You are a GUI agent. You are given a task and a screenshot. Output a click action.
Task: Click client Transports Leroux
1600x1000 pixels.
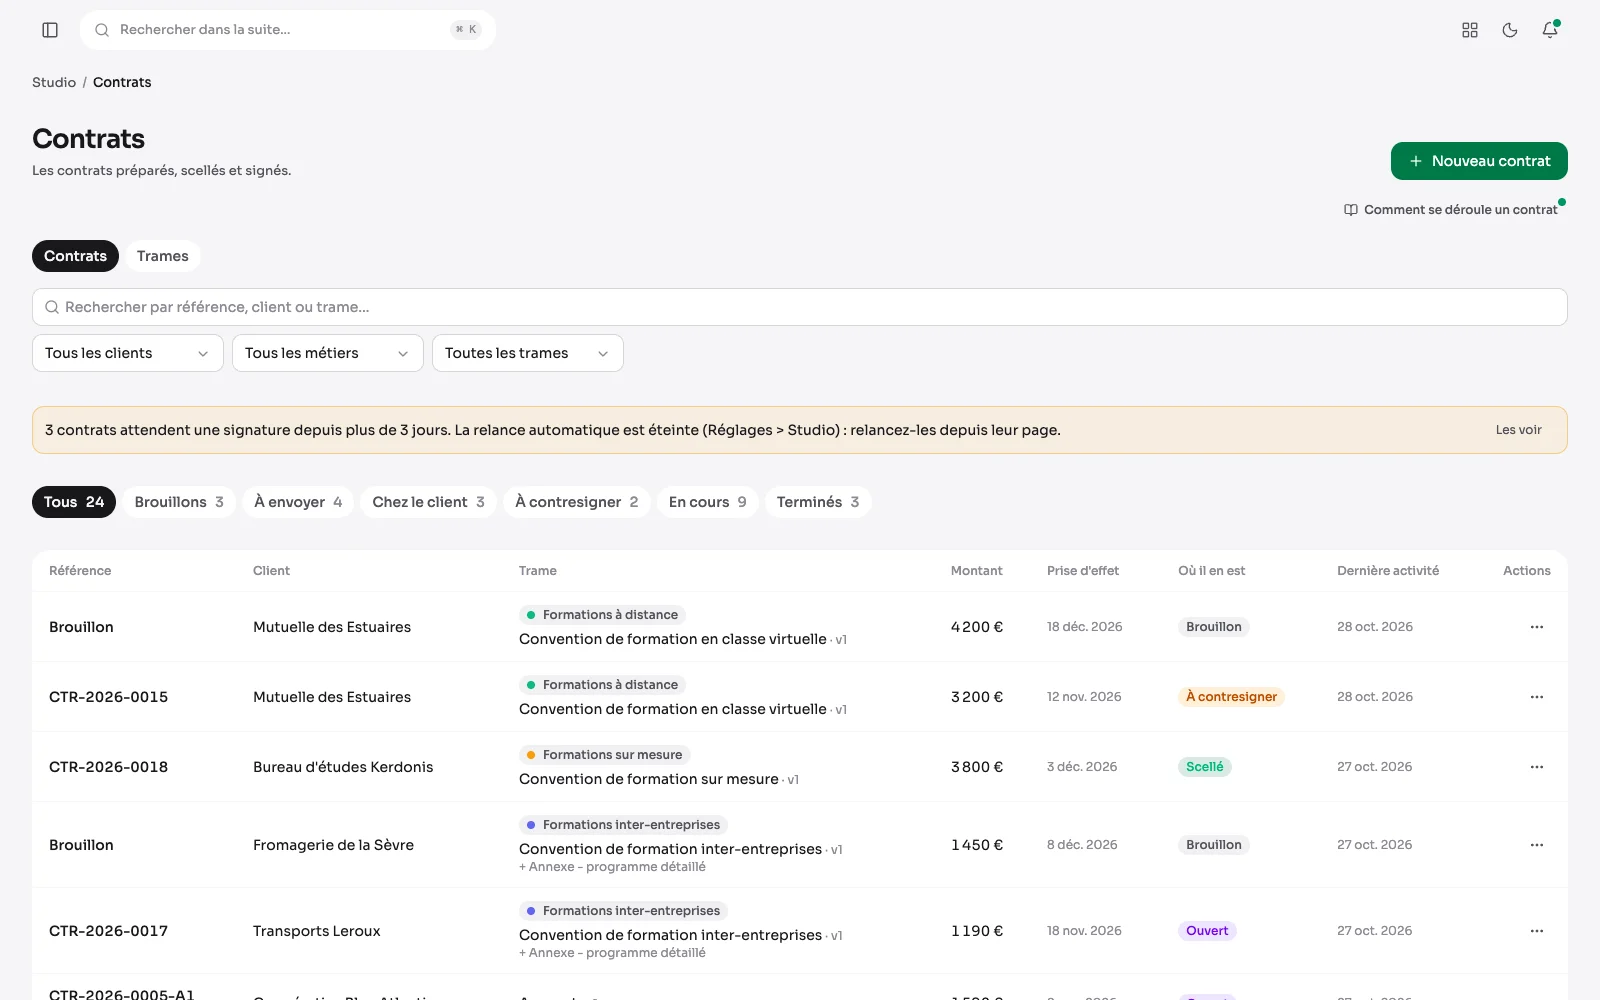(x=316, y=931)
